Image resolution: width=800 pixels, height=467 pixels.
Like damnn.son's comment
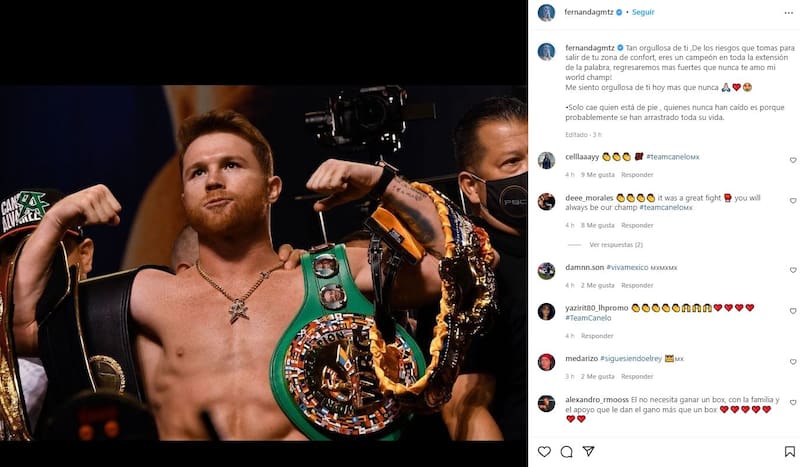click(793, 271)
